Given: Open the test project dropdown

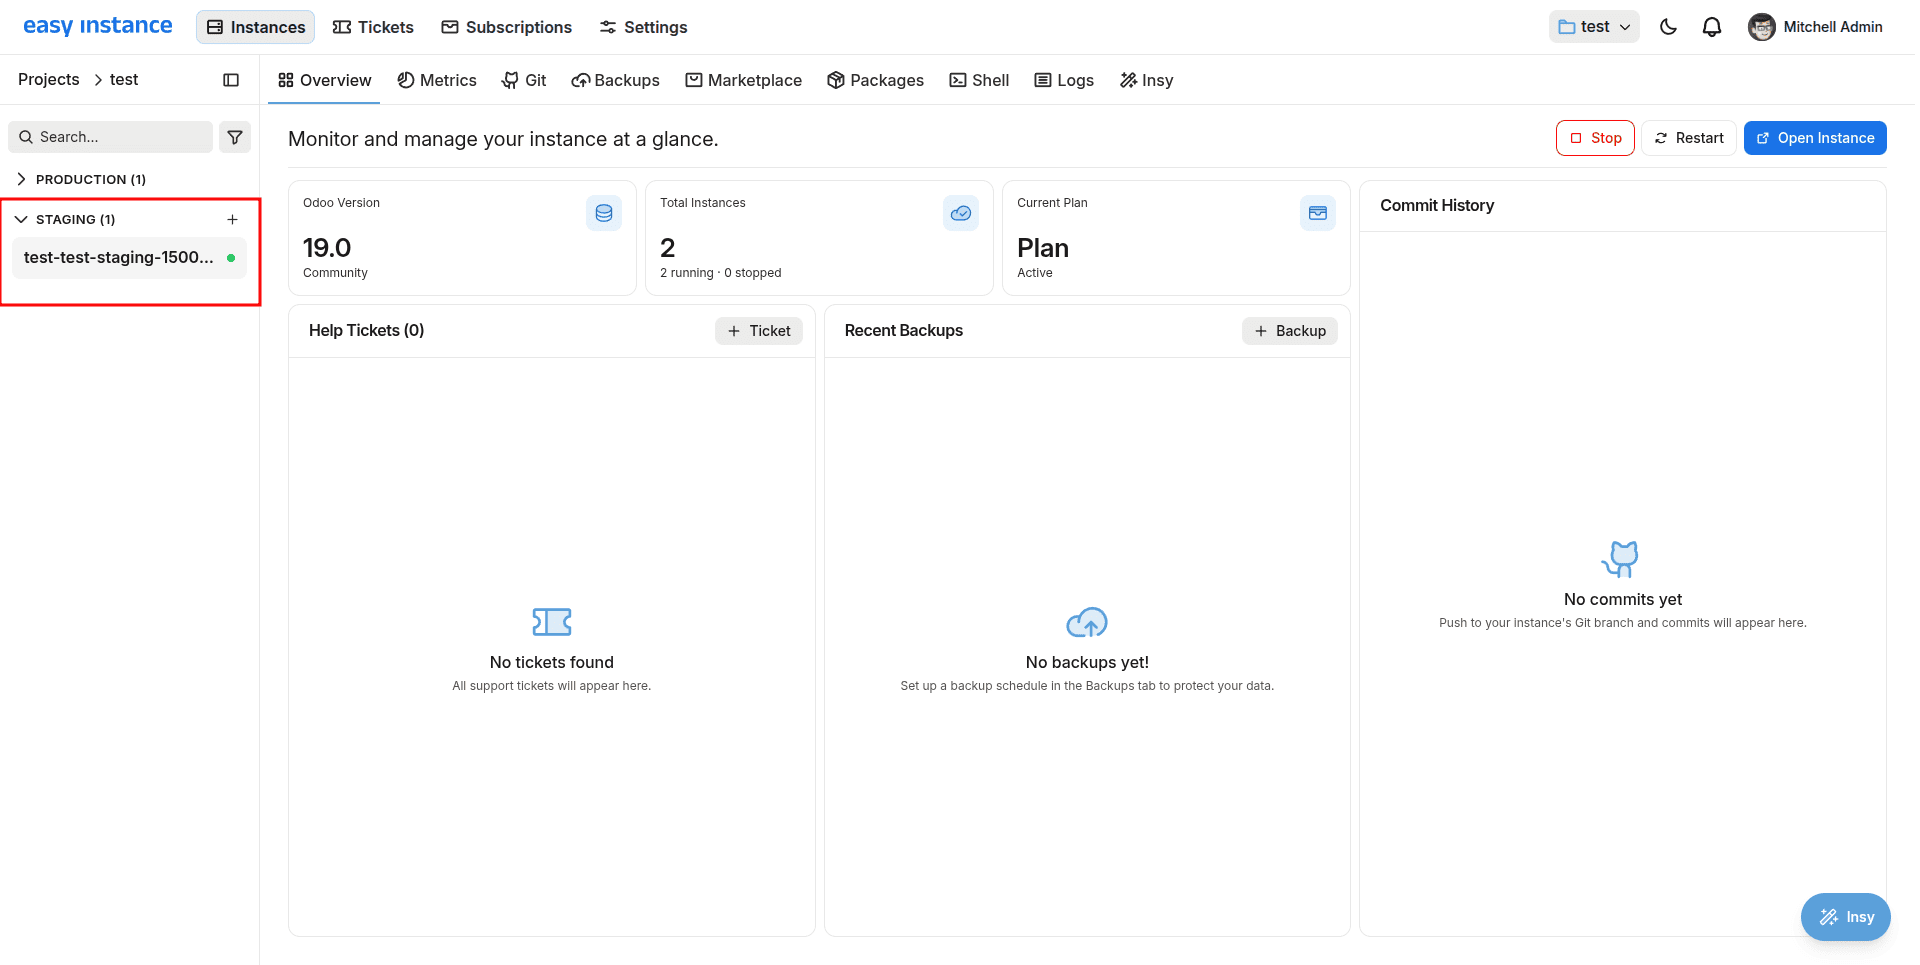Looking at the screenshot, I should pyautogui.click(x=1594, y=27).
